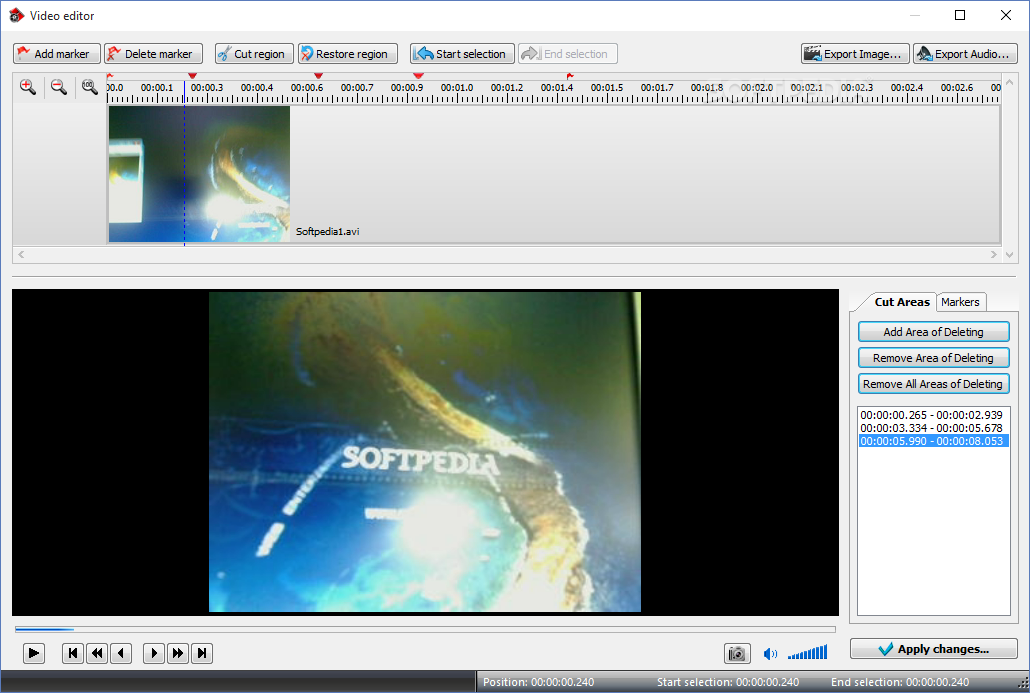The width and height of the screenshot is (1030, 693).
Task: Zoom out of the timeline
Action: (x=59, y=87)
